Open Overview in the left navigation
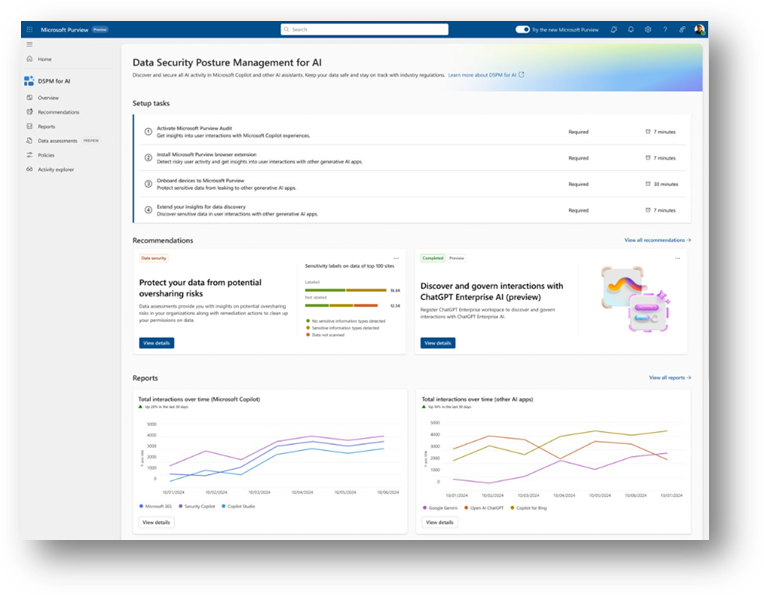The width and height of the screenshot is (764, 595). pos(48,97)
